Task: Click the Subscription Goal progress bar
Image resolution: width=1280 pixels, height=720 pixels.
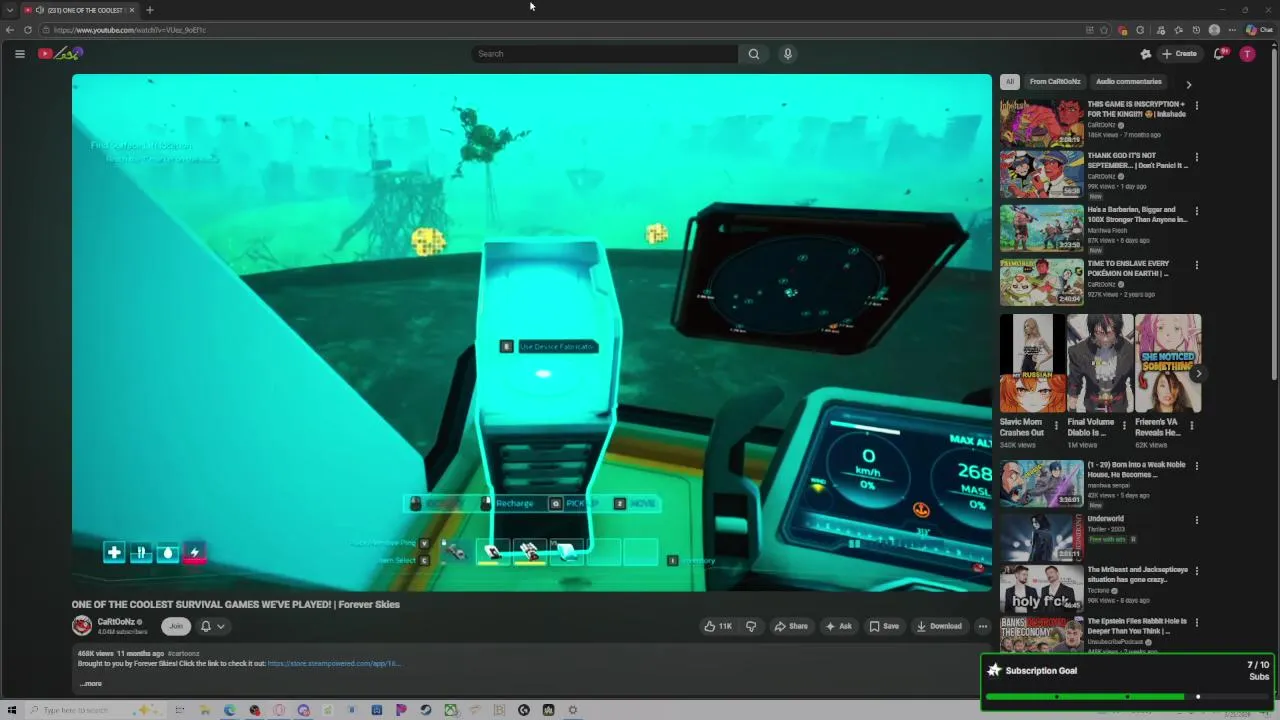Action: 1127,696
